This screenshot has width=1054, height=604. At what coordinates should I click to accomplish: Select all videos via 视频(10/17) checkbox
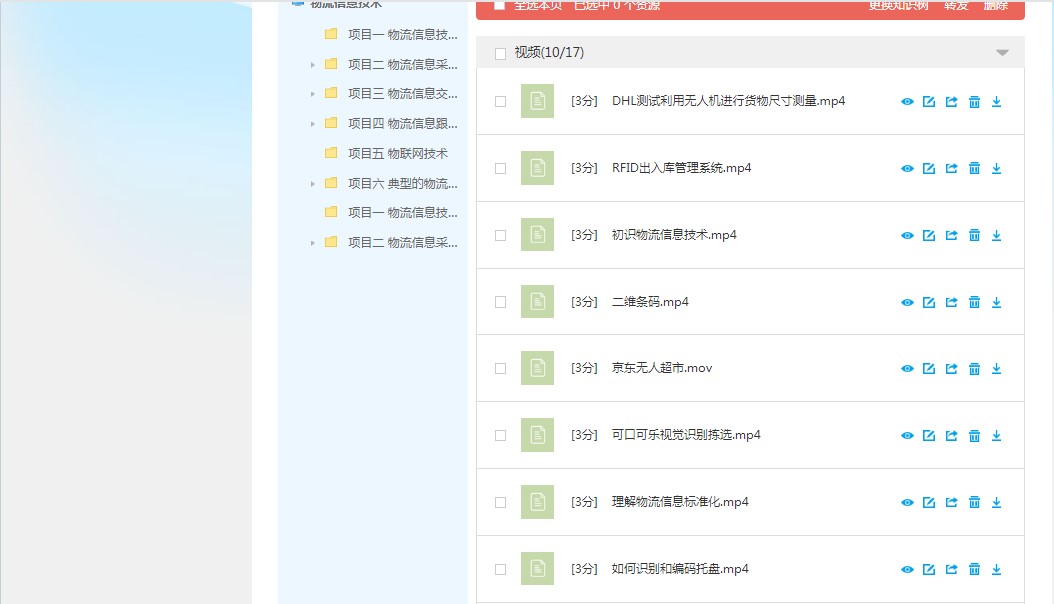[x=501, y=54]
